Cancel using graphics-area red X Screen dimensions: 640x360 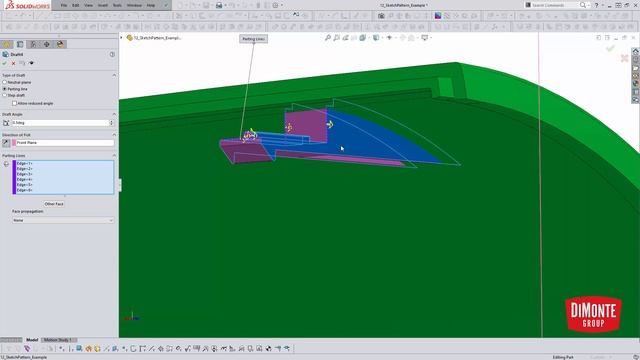(624, 58)
